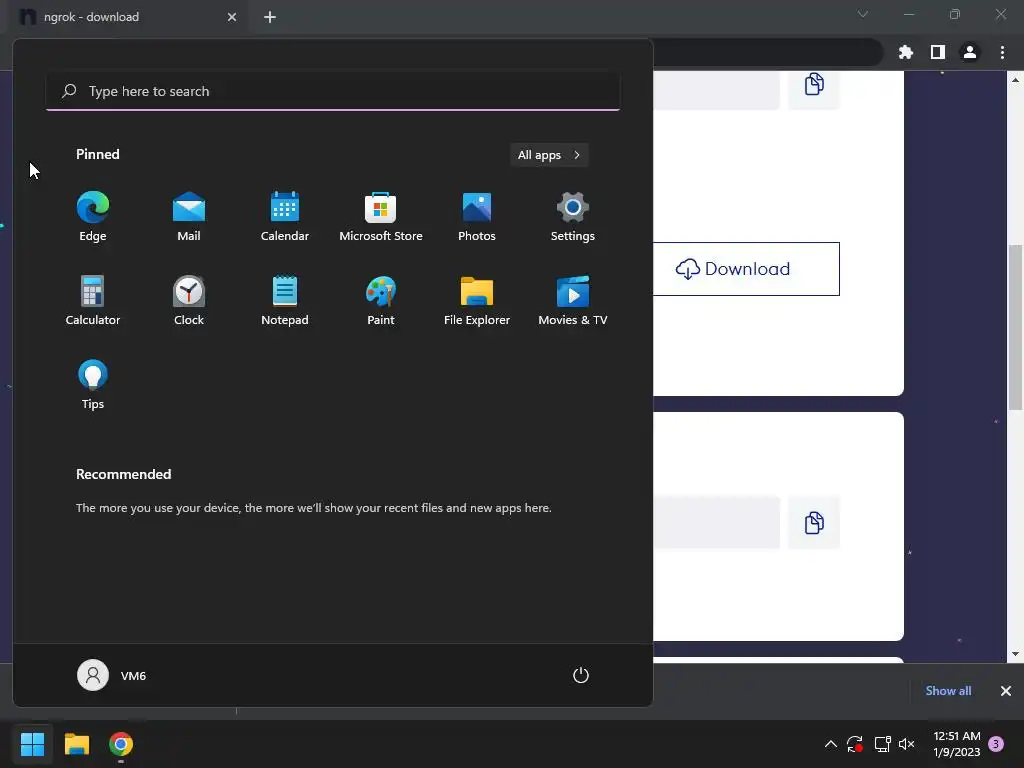Close the Chrome downloads bar
Screen dimensions: 1024x768
tap(1006, 691)
